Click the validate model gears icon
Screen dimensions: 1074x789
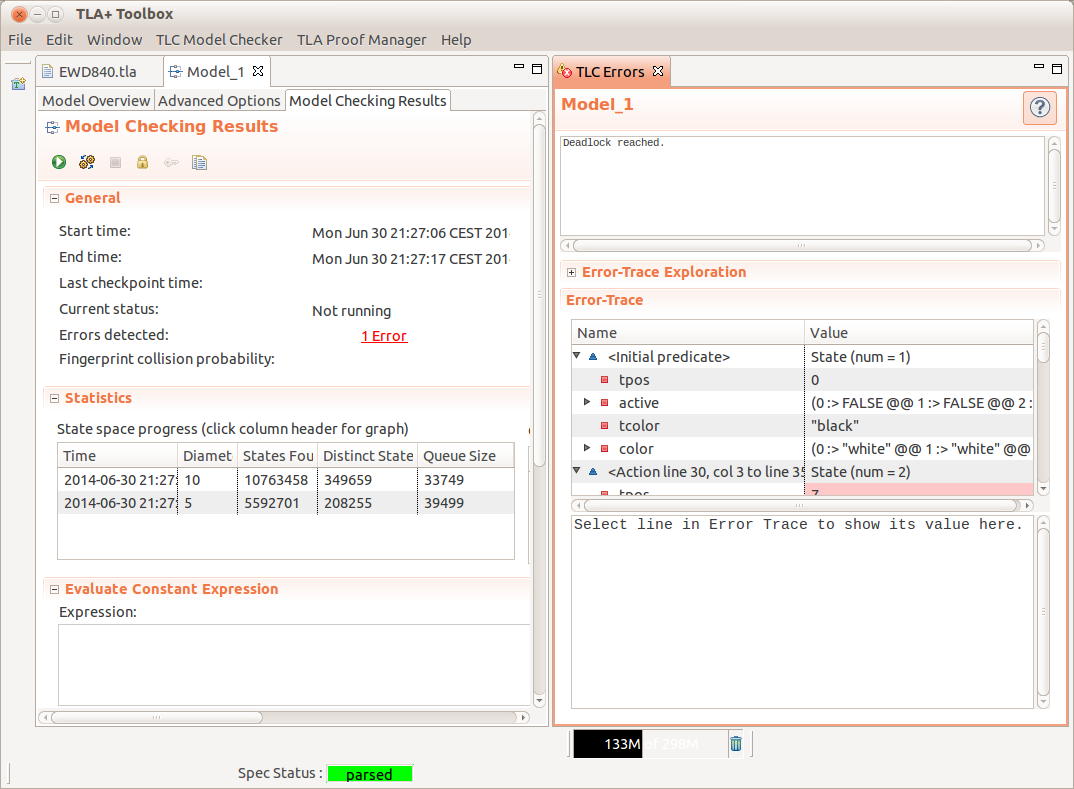pos(87,162)
